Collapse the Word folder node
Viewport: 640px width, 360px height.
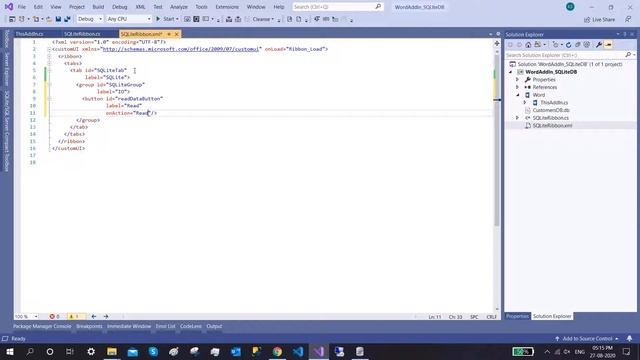518,95
